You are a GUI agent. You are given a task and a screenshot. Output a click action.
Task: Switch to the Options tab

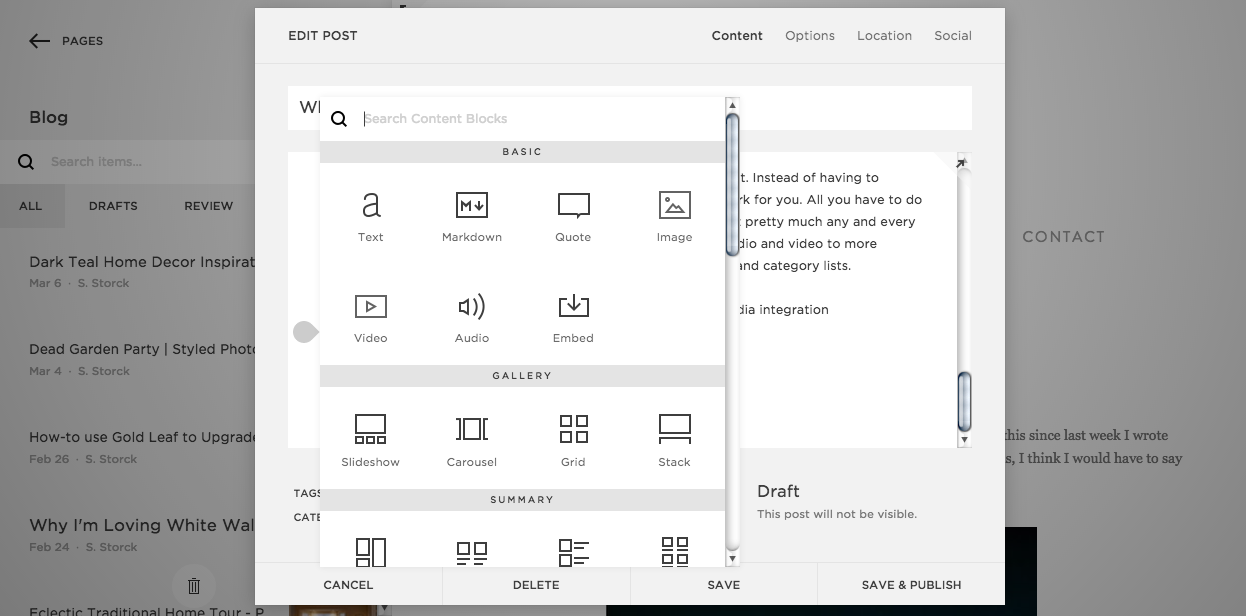[x=809, y=36]
